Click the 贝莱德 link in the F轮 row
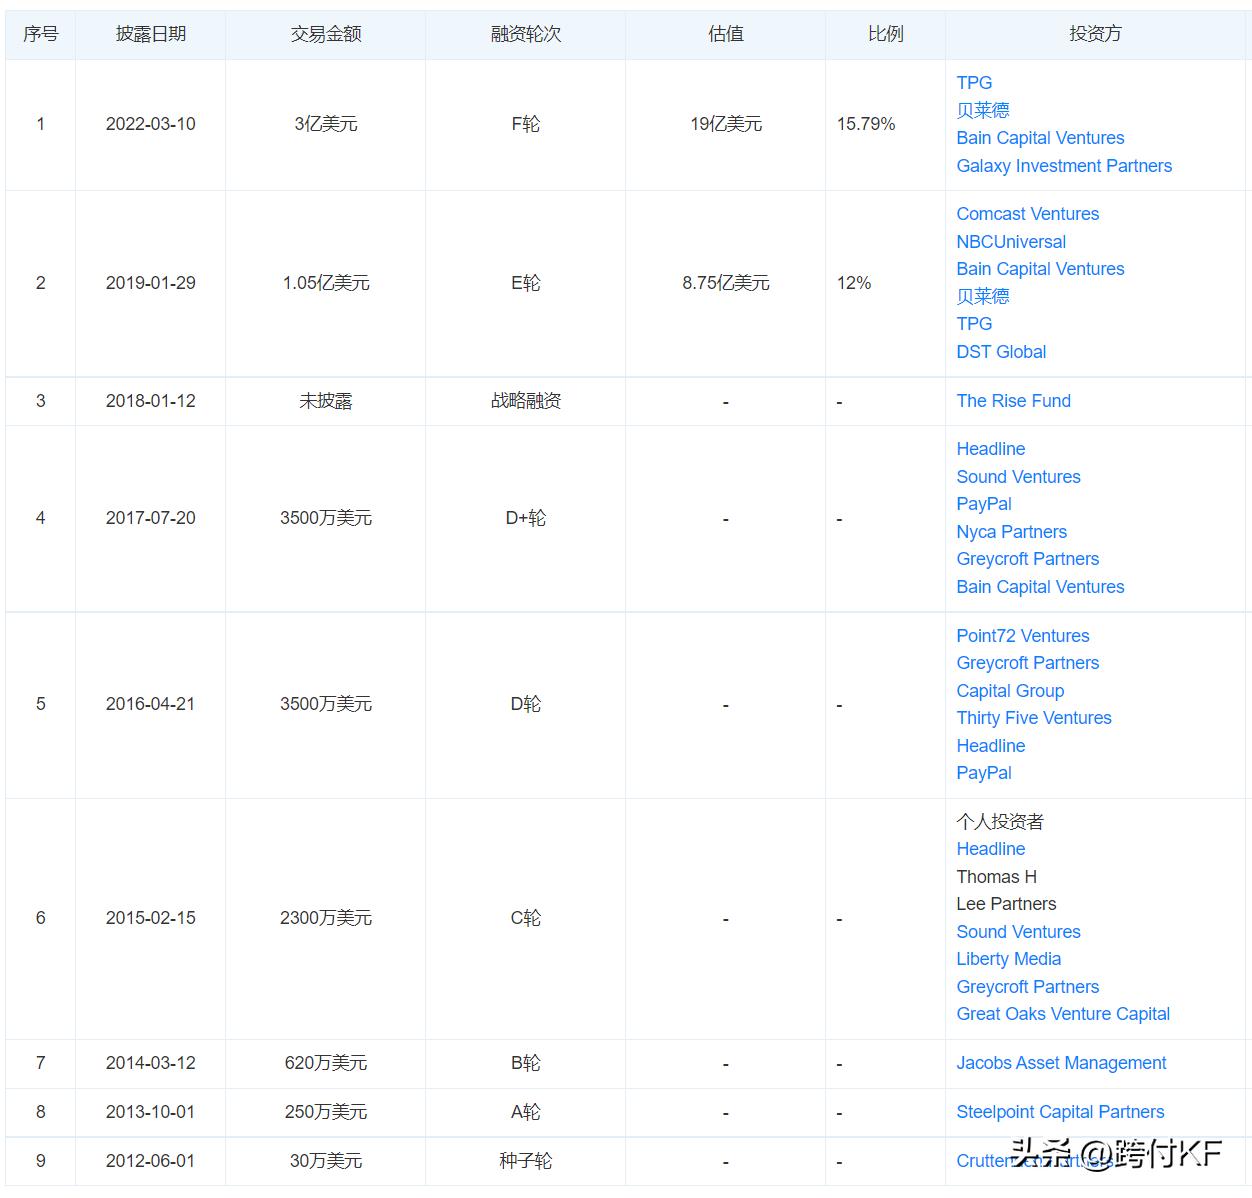 pos(983,110)
